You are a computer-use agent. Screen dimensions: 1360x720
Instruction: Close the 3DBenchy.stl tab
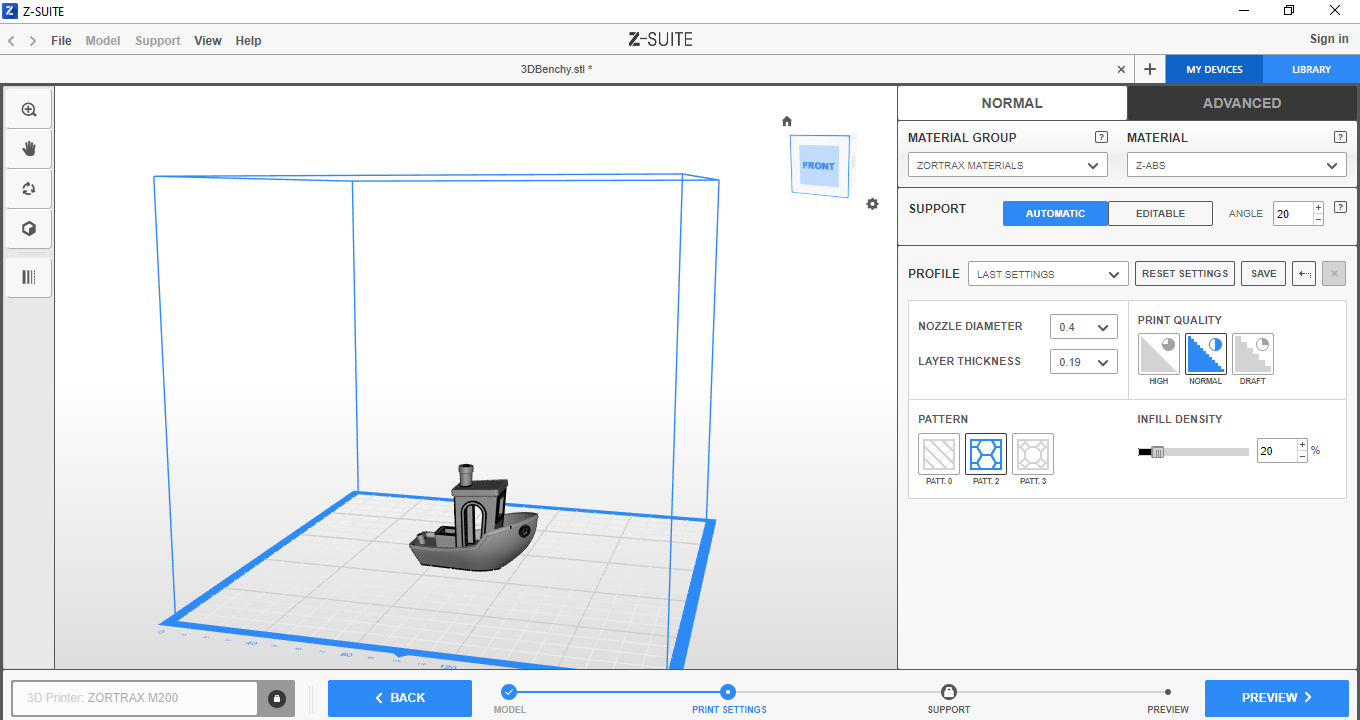[x=1121, y=69]
